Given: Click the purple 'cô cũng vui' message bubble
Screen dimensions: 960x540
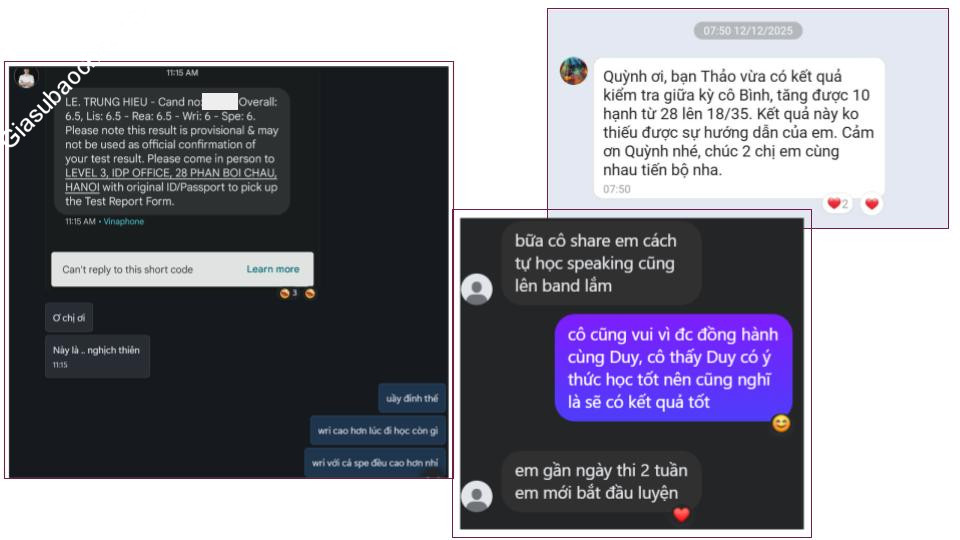Looking at the screenshot, I should coord(673,368).
